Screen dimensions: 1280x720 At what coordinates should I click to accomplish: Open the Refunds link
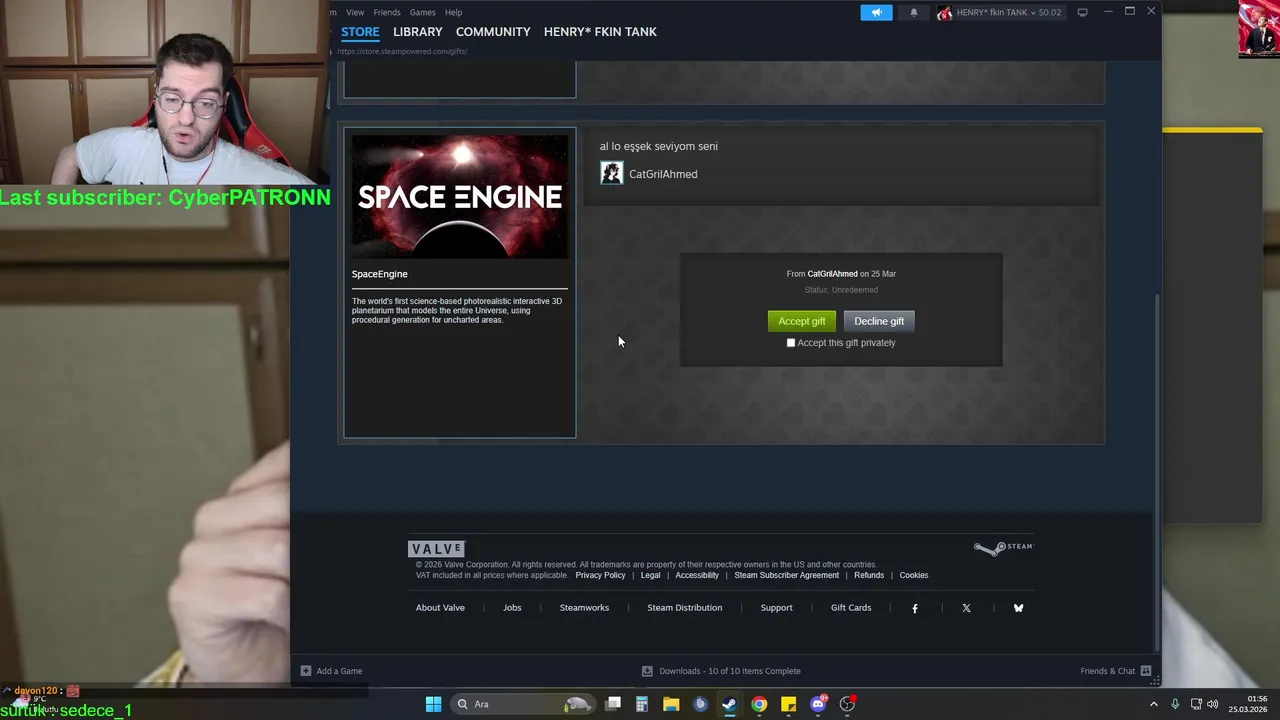(869, 575)
